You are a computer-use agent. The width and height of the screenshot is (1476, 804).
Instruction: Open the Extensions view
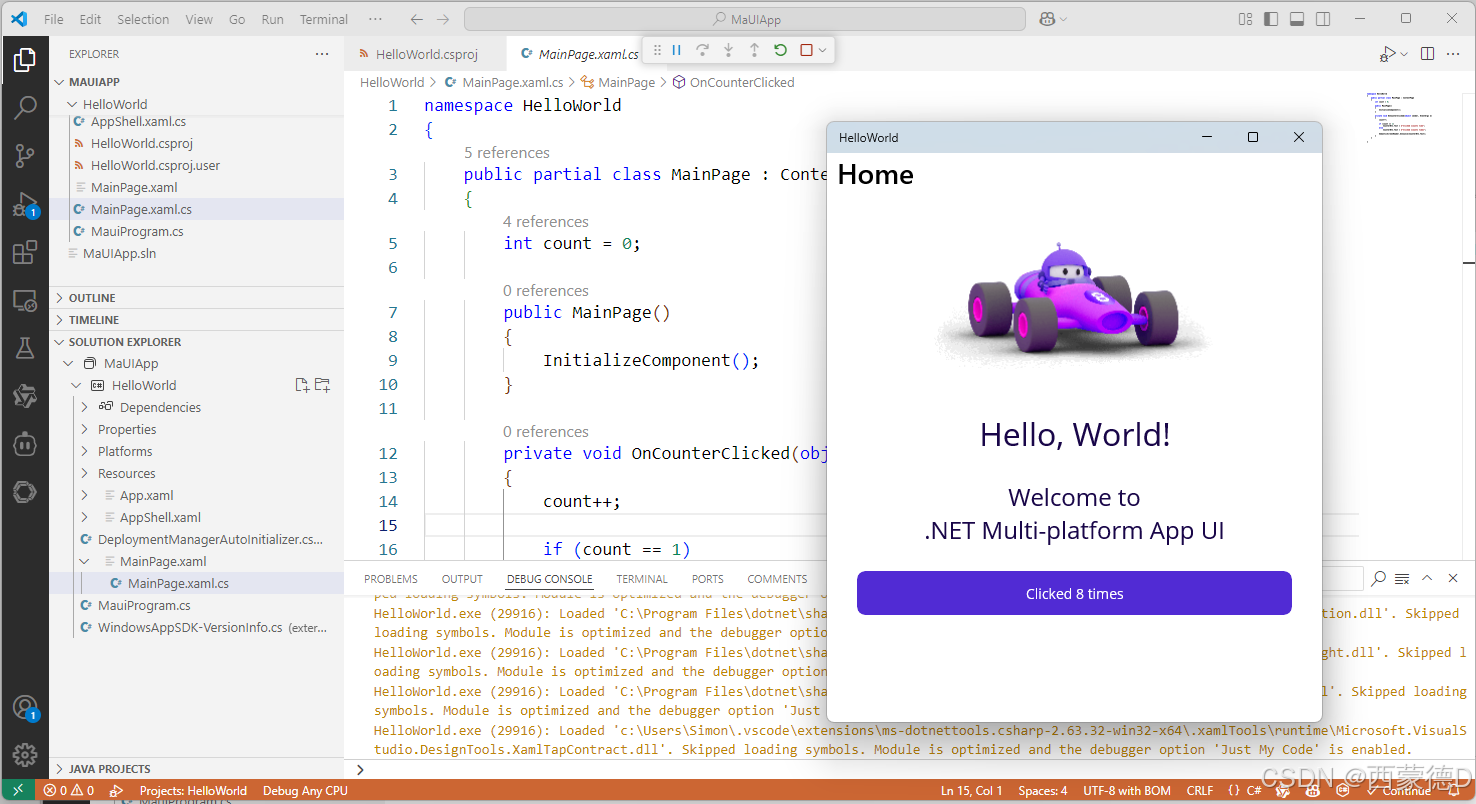[x=25, y=252]
